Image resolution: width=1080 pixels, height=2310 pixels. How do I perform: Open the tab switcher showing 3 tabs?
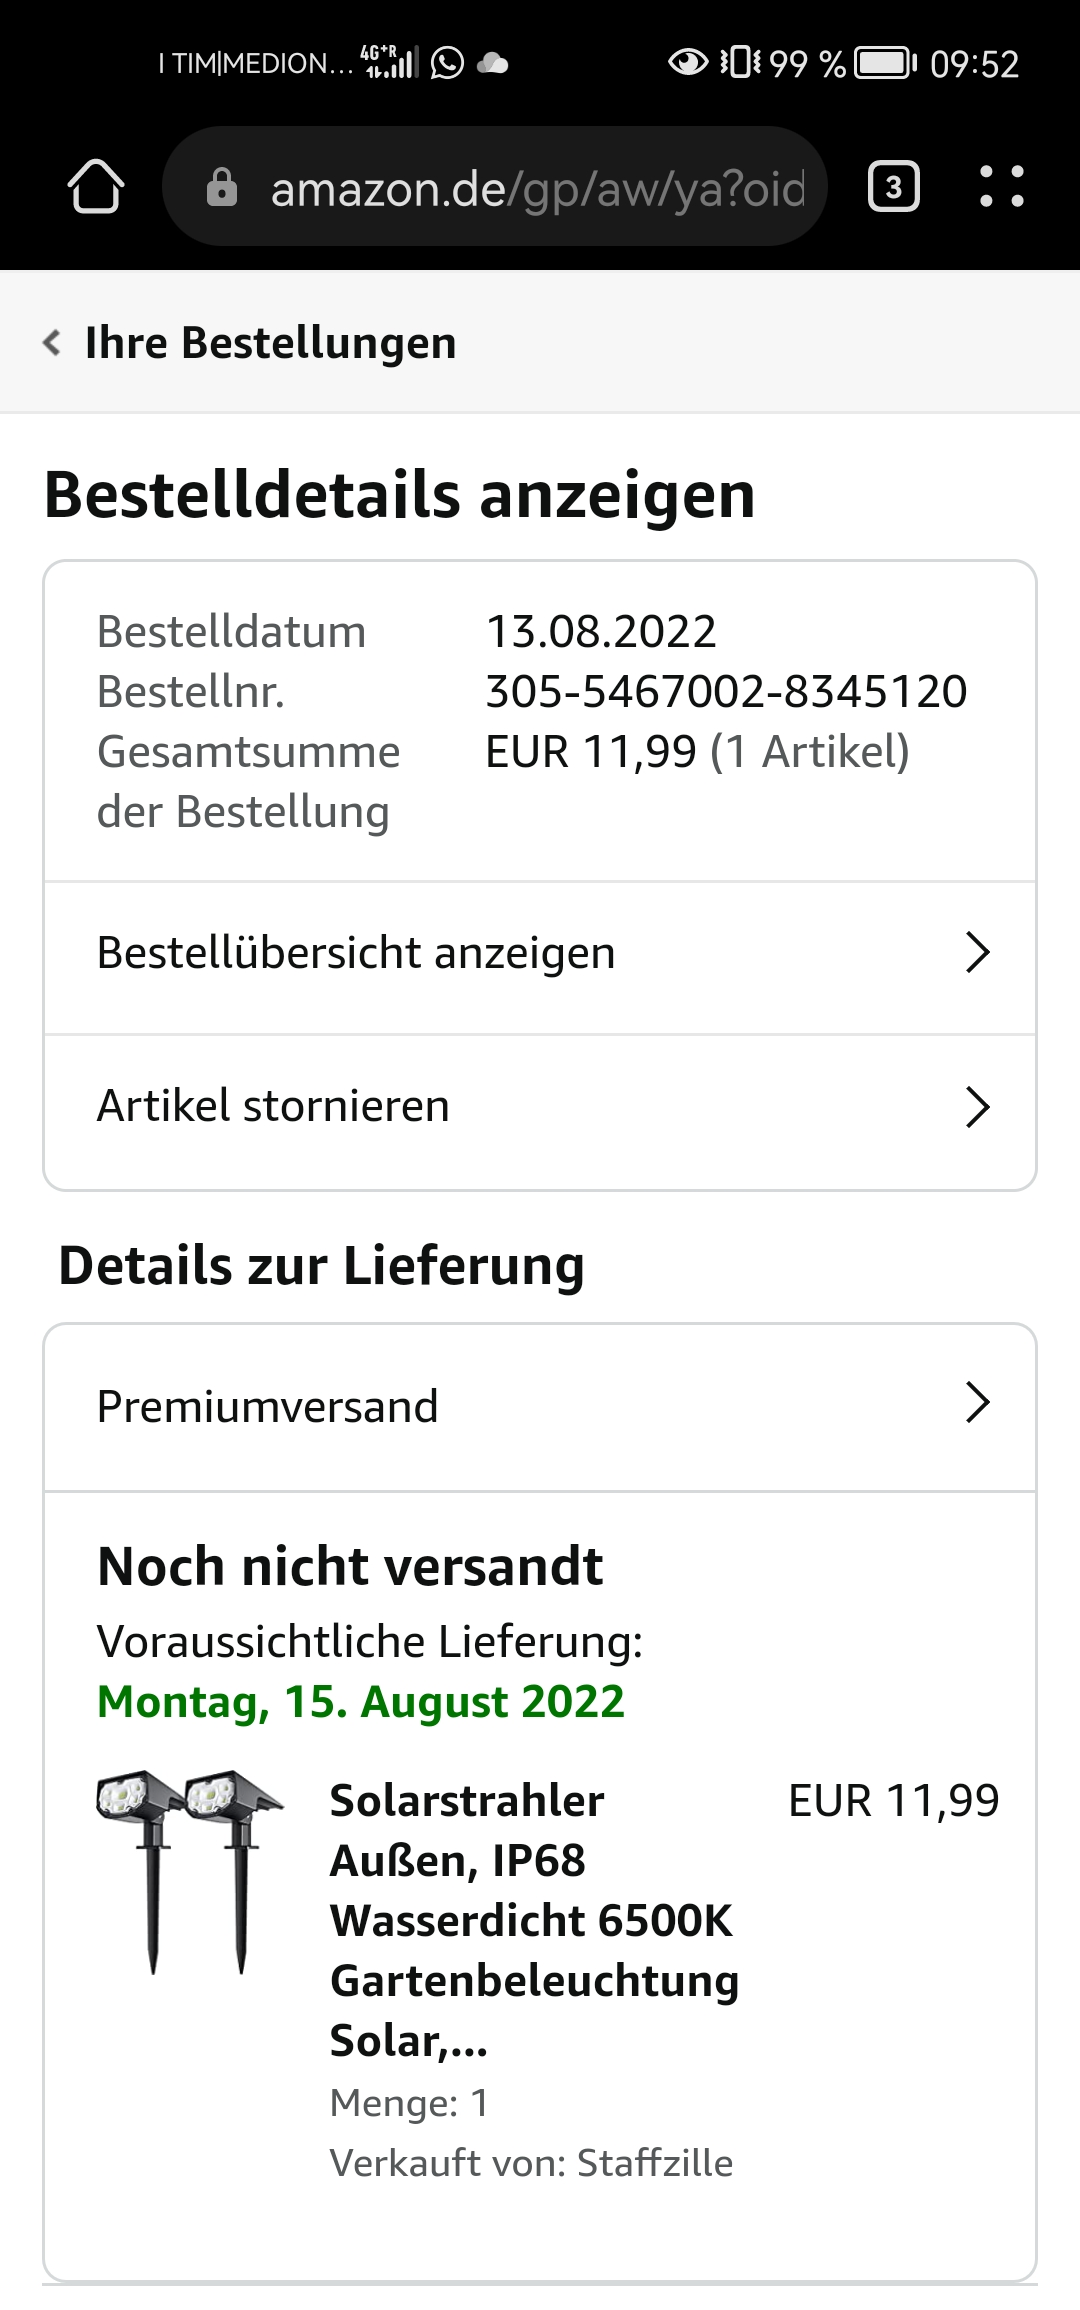point(894,187)
